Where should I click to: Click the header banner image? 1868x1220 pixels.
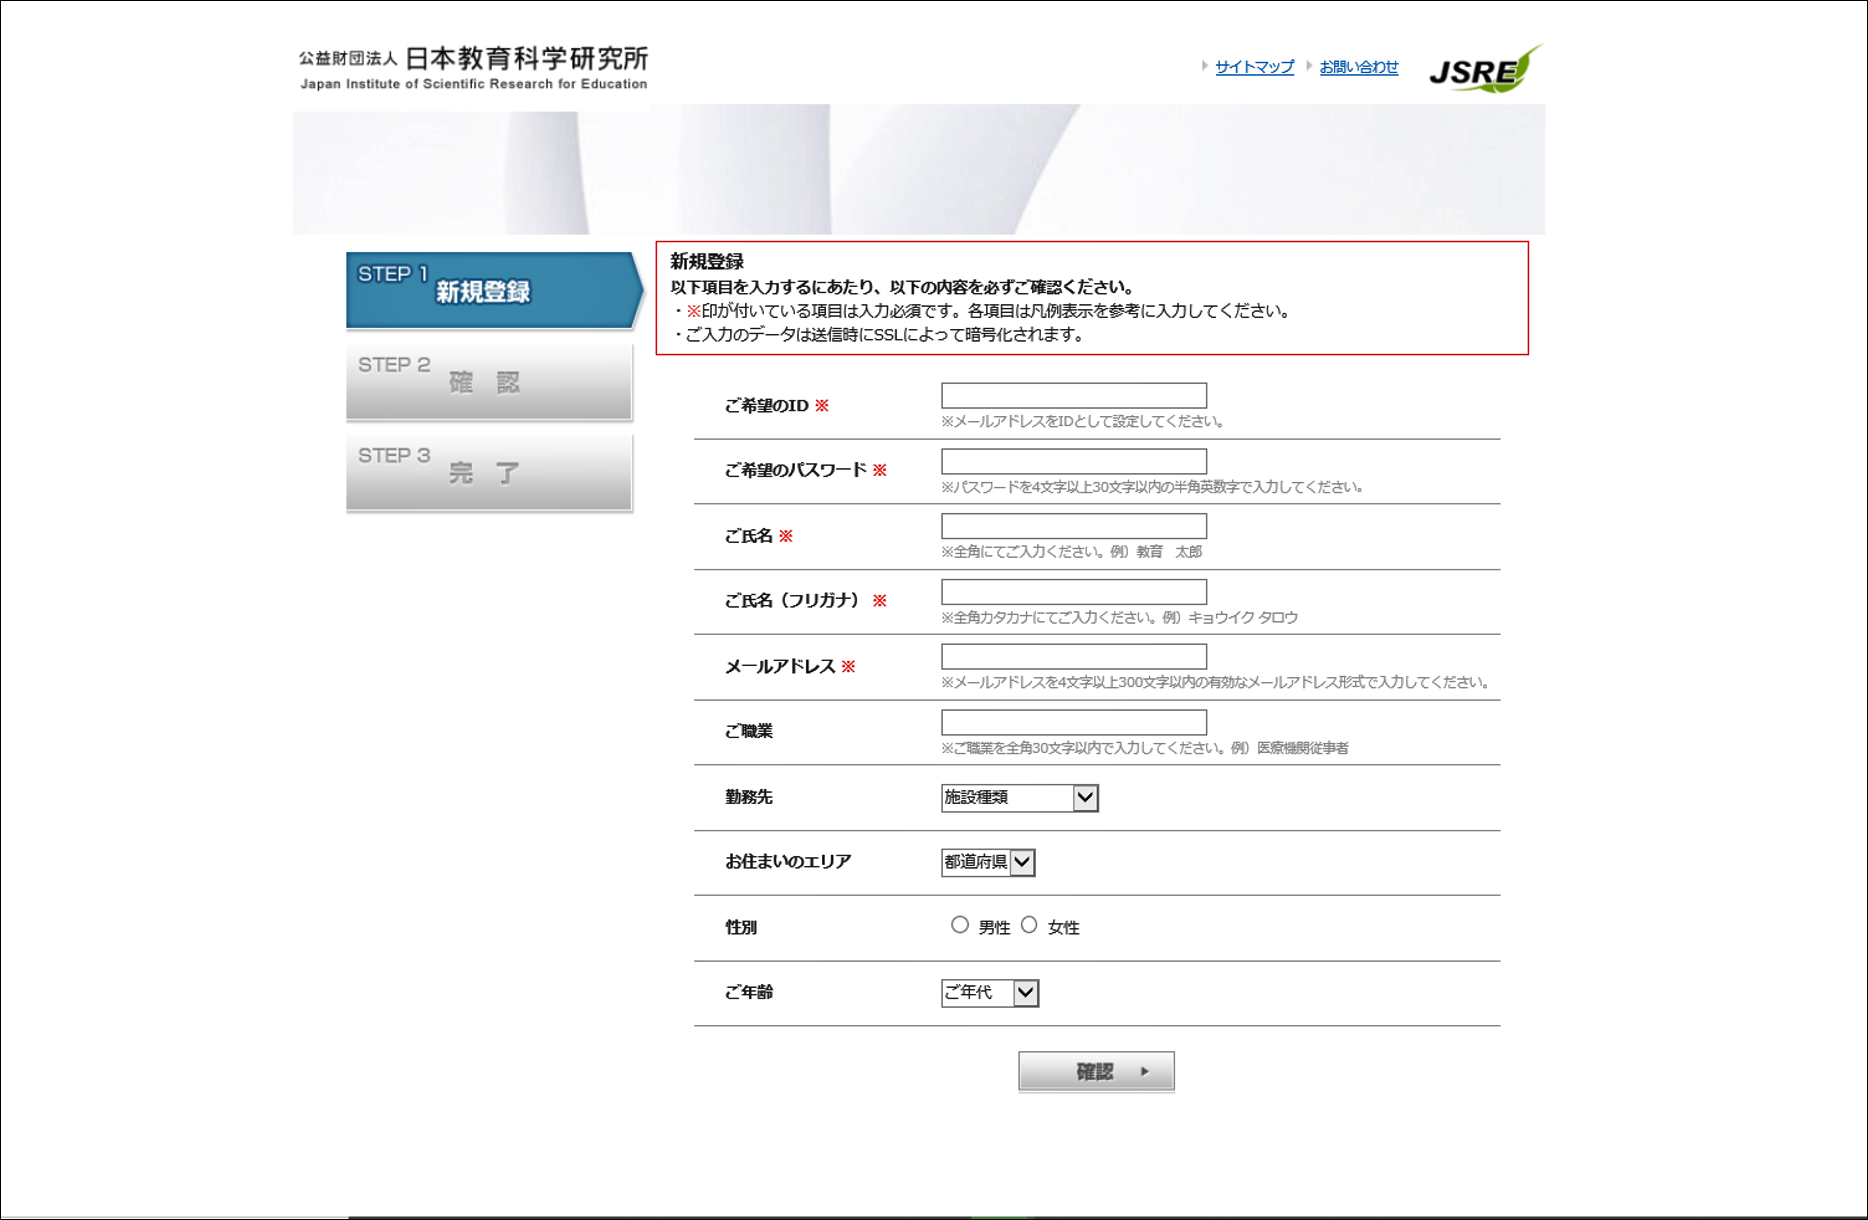pyautogui.click(x=918, y=169)
